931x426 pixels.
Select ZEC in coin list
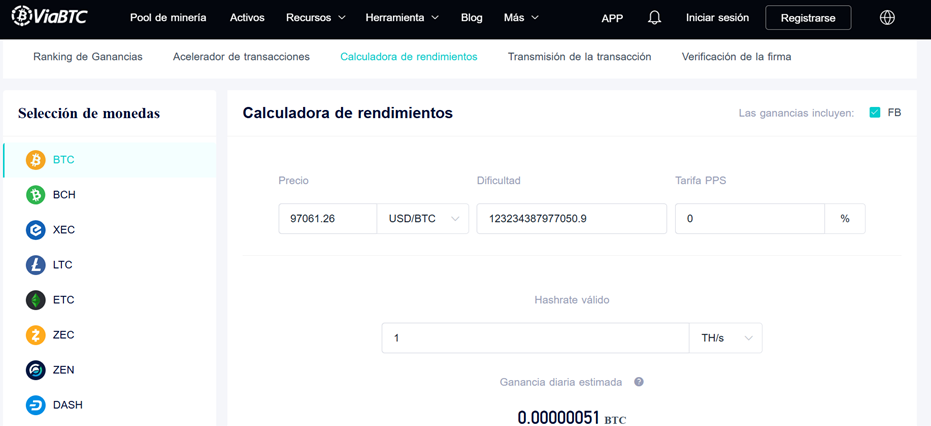click(x=109, y=335)
